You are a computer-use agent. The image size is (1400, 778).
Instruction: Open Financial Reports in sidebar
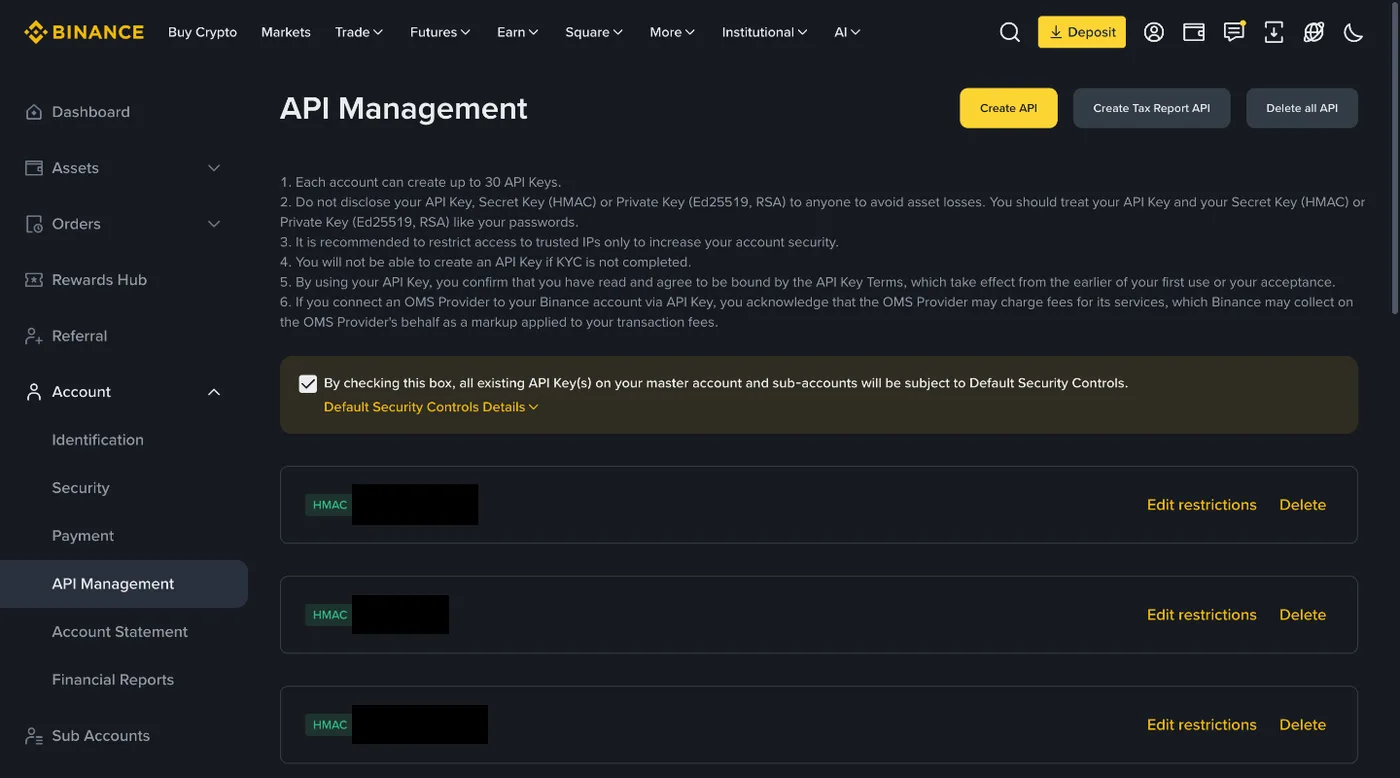tap(113, 680)
